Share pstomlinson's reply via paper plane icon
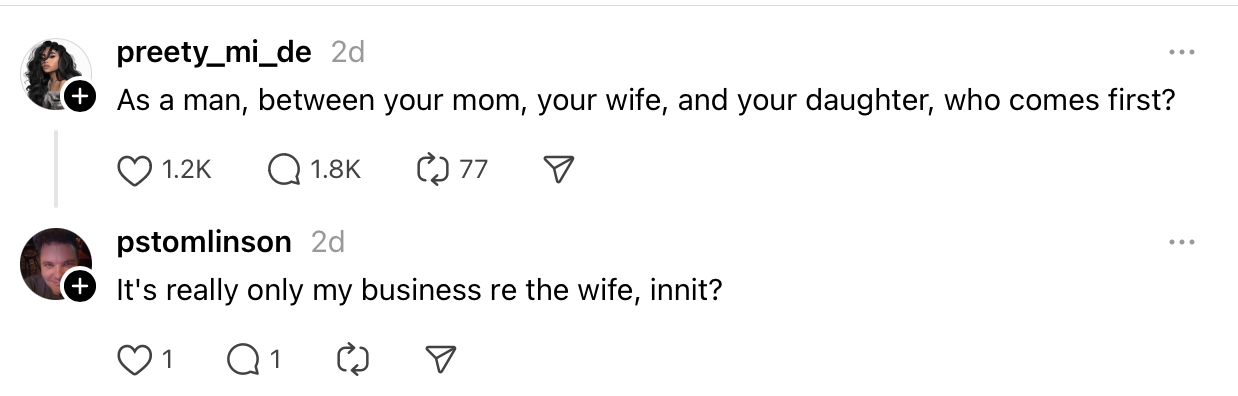 click(441, 359)
